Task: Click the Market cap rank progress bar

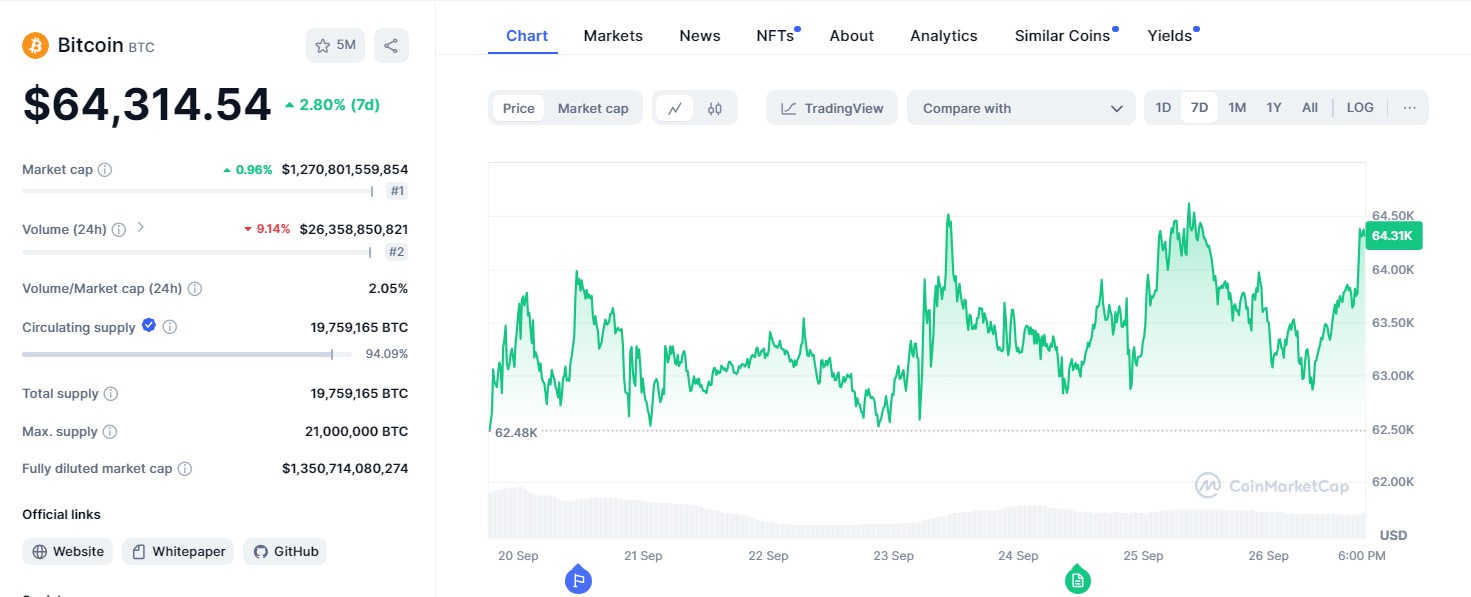Action: 198,191
